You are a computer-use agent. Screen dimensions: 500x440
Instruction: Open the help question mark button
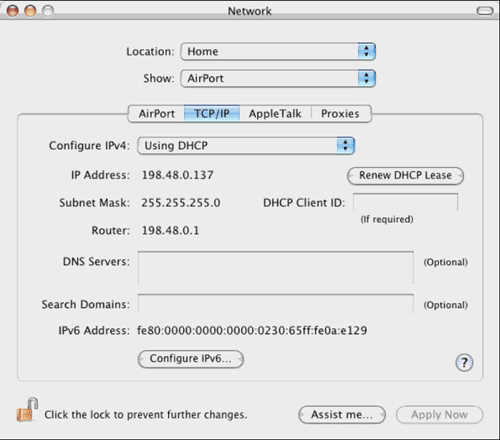(x=464, y=362)
